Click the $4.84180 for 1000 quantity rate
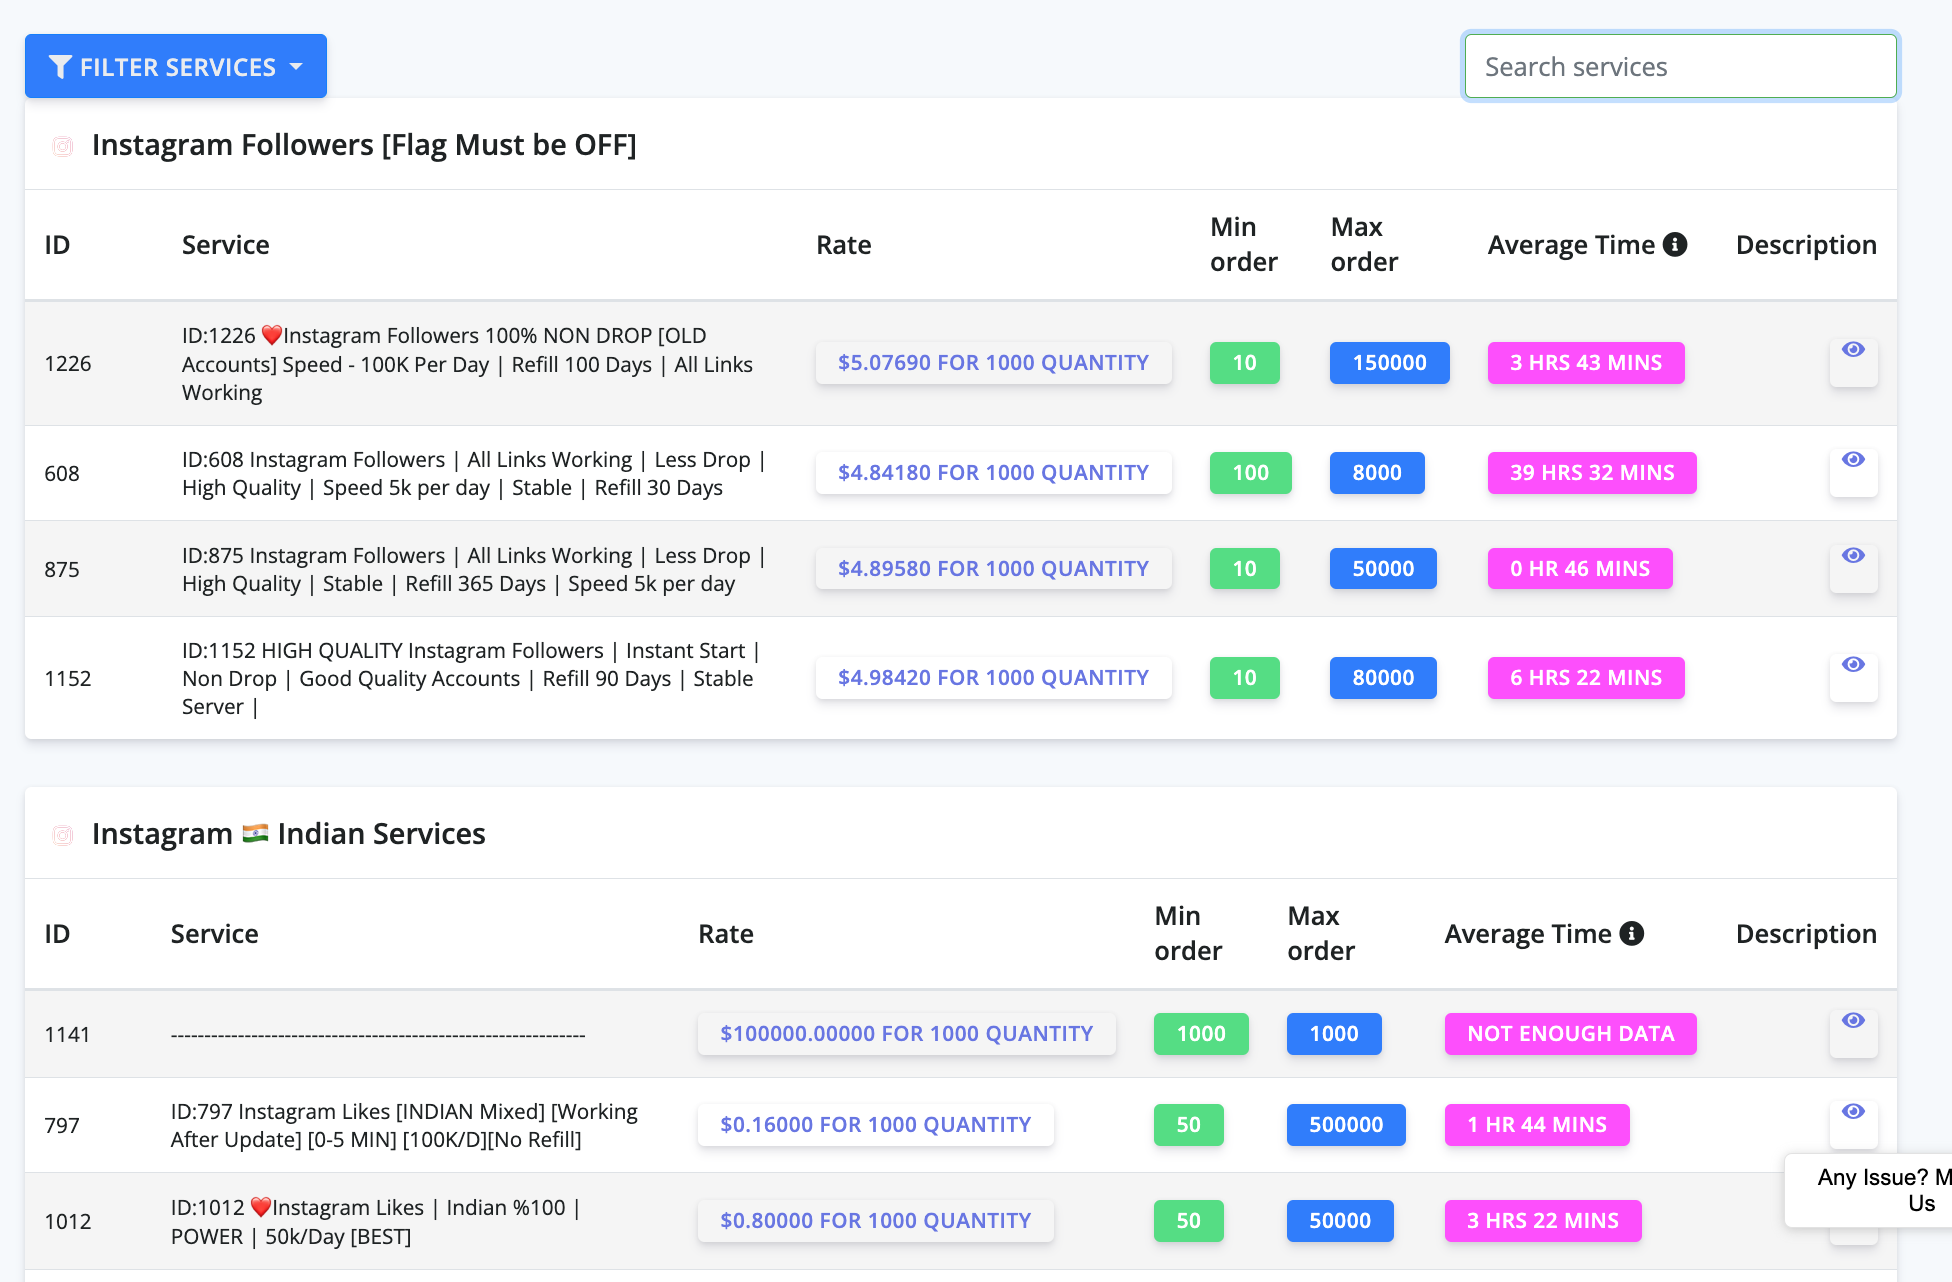The image size is (1952, 1282). (993, 473)
